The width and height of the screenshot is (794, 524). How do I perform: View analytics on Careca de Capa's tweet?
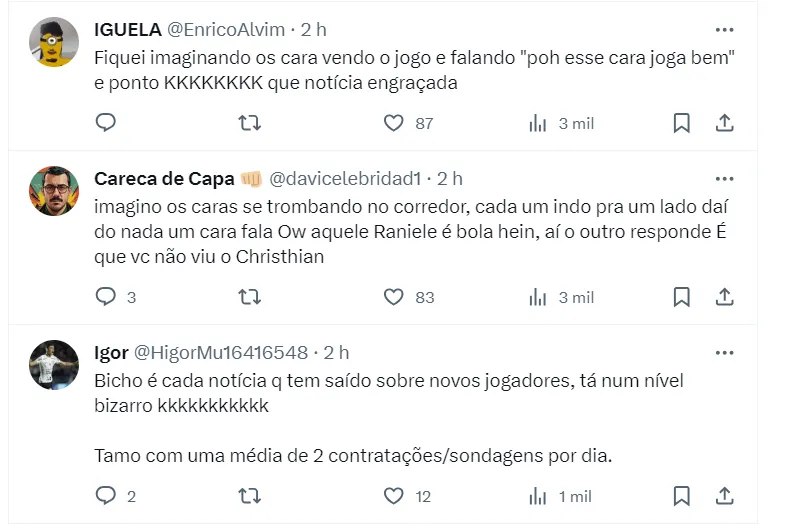[538, 297]
